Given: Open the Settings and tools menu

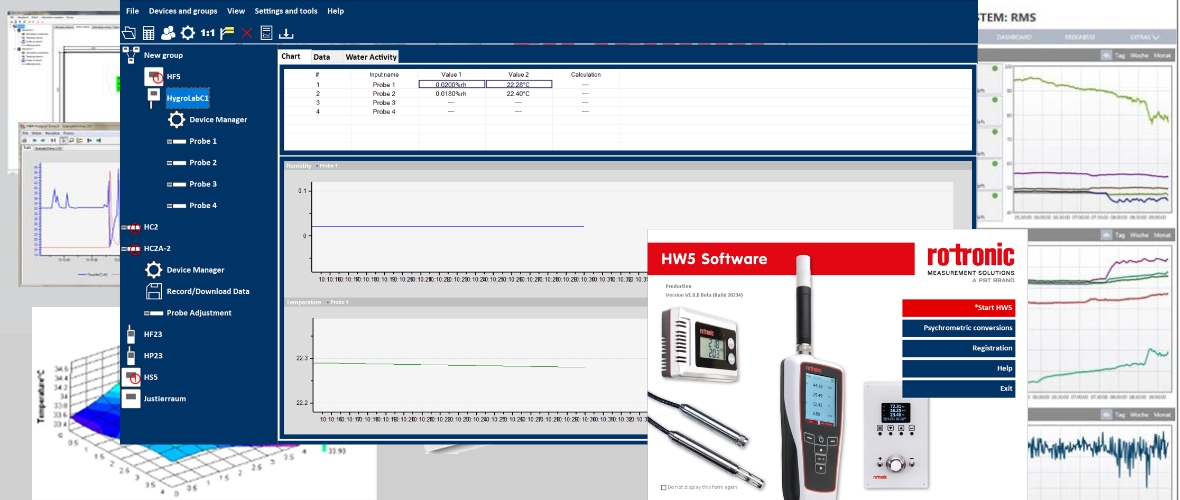Looking at the screenshot, I should [x=286, y=11].
